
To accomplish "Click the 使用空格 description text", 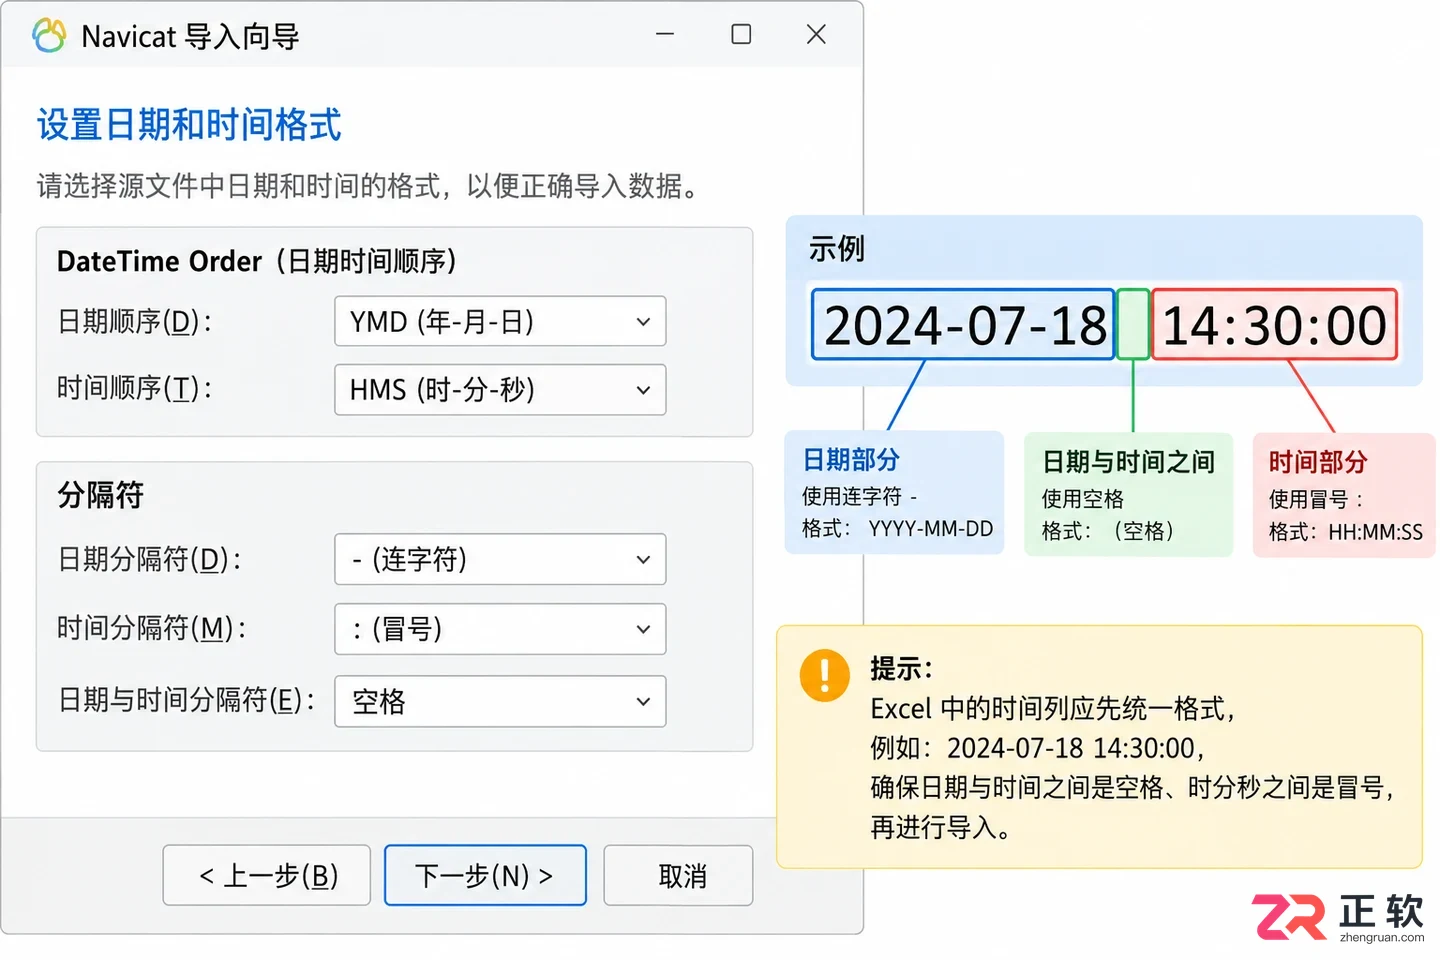I will [x=1082, y=498].
